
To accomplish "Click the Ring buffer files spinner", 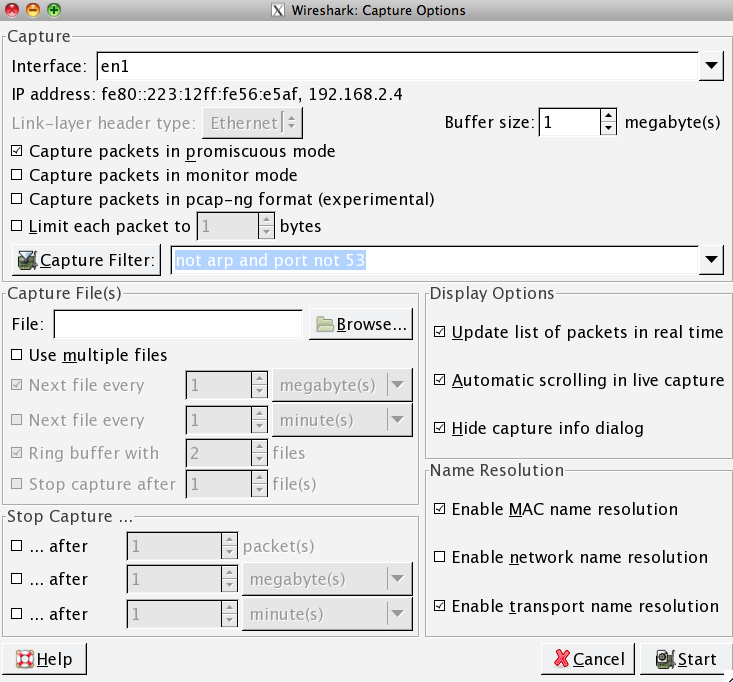I will coord(259,453).
